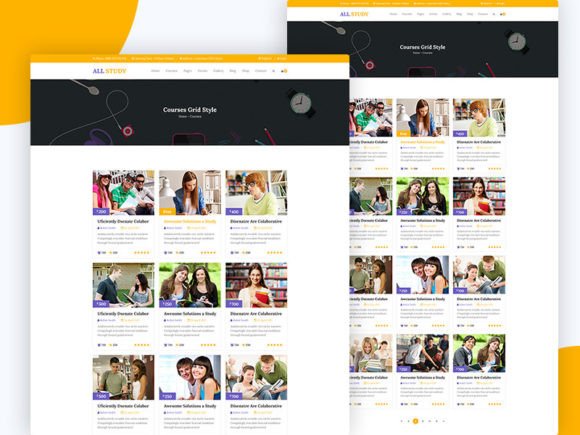Viewport: 580px width, 435px height.
Task: Click the author icon in the $200 course card
Action: pos(99,228)
